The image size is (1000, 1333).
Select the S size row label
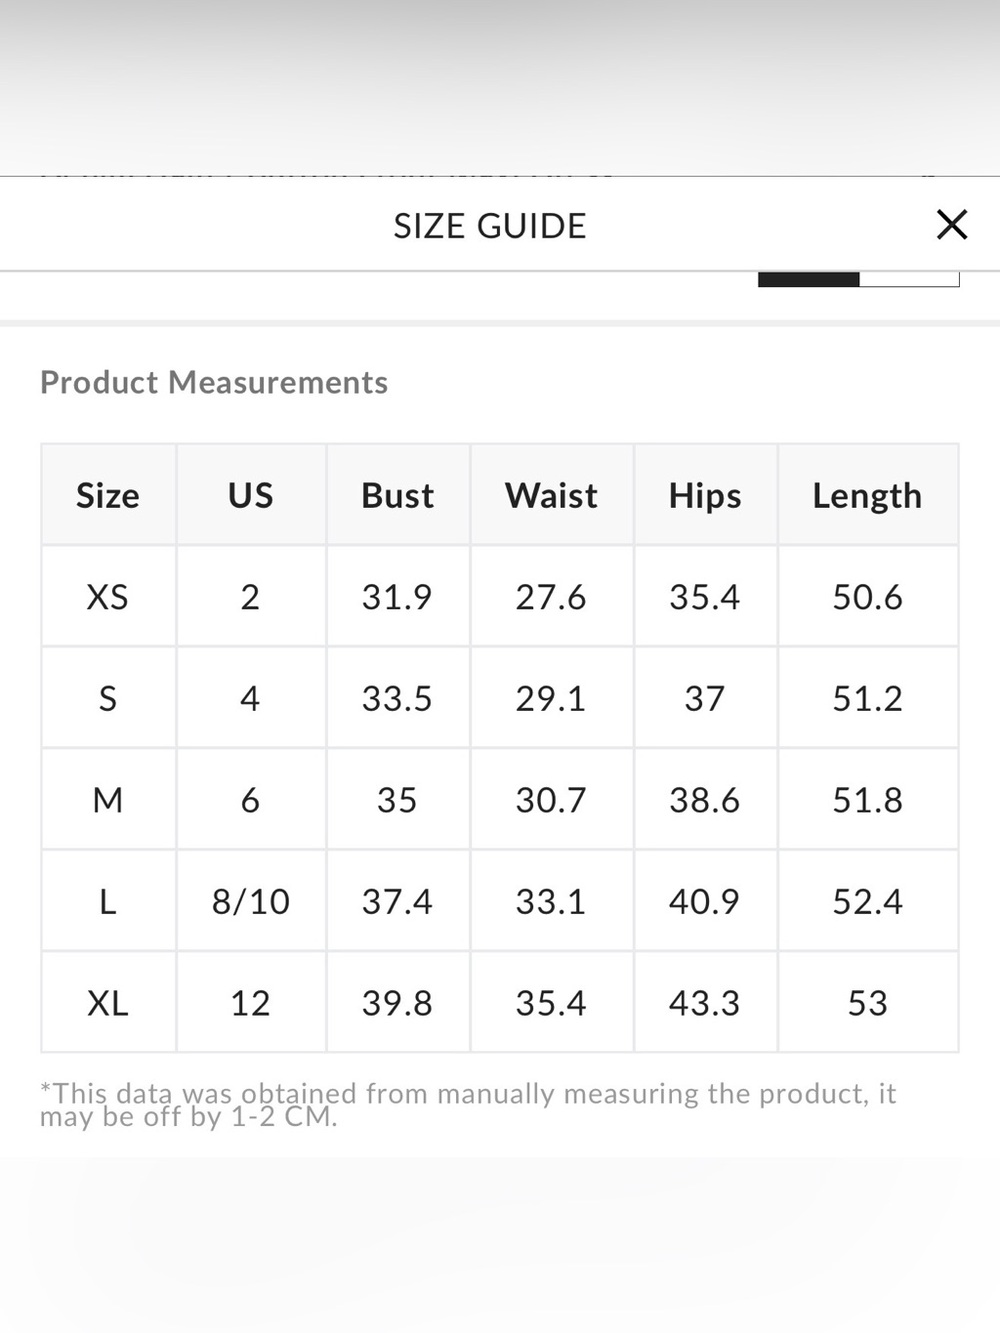(x=108, y=698)
